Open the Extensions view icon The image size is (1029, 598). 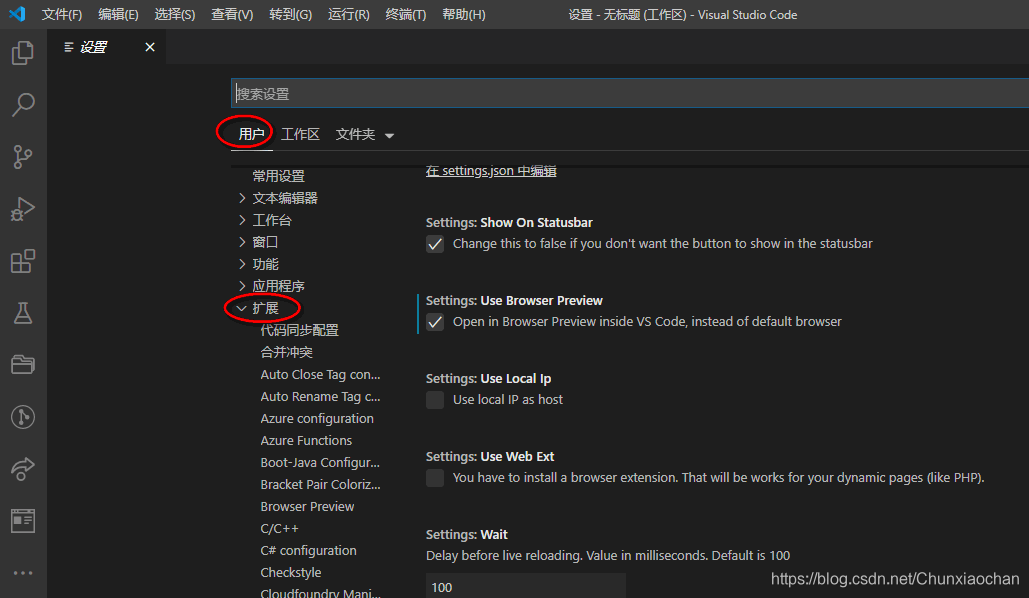[x=23, y=261]
